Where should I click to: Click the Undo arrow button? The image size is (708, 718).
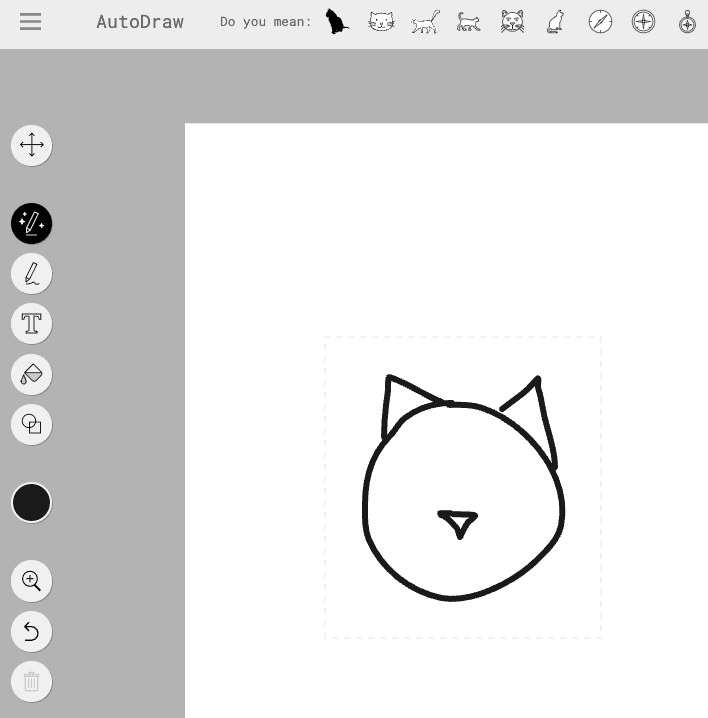[31, 632]
